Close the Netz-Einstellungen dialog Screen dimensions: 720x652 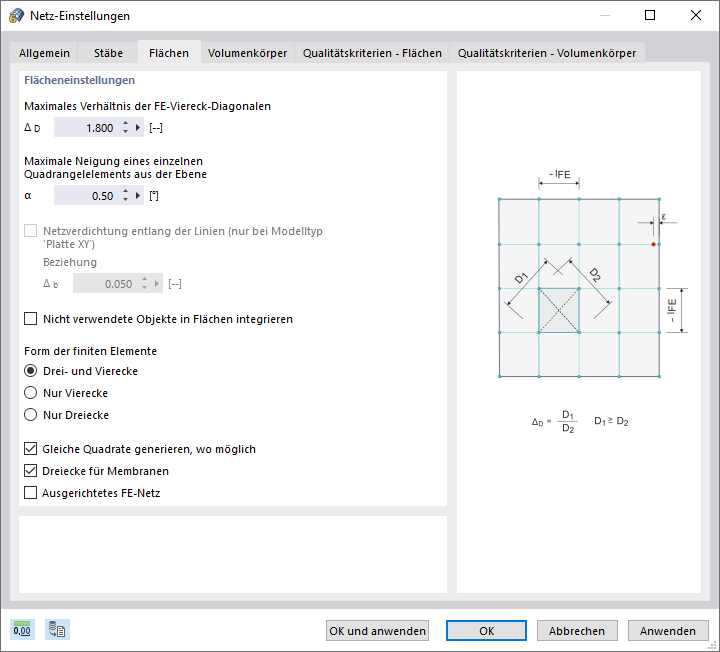(696, 16)
